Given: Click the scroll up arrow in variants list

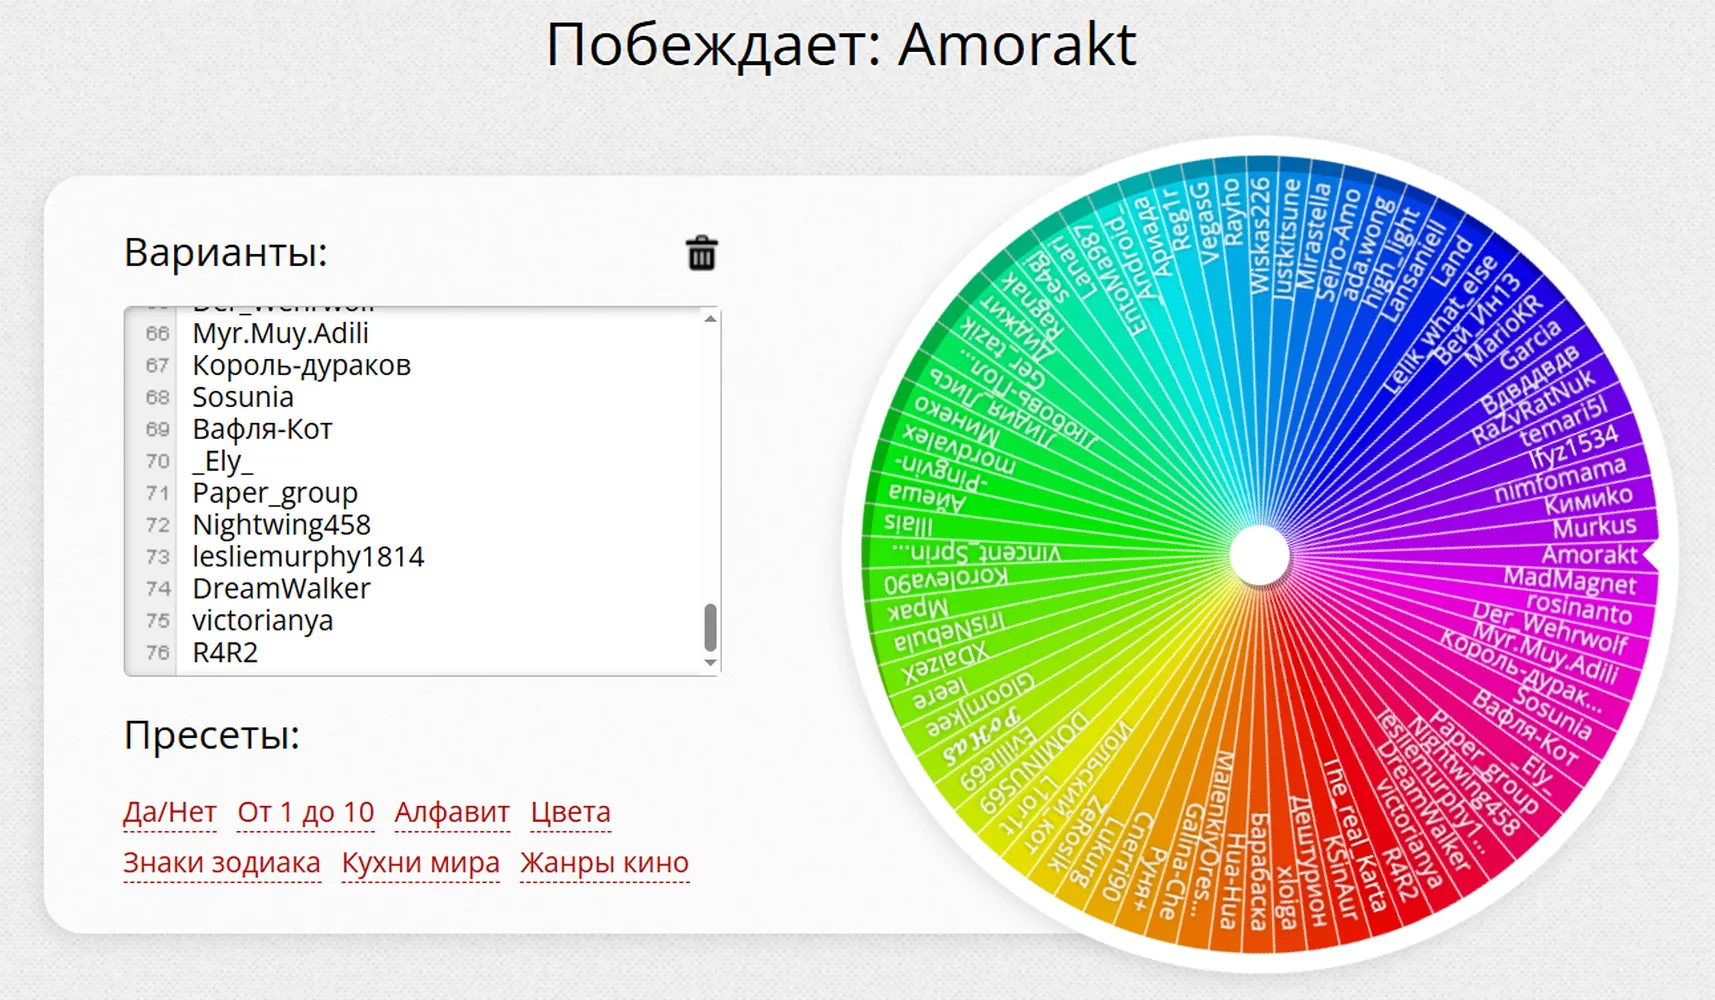Looking at the screenshot, I should (x=710, y=319).
